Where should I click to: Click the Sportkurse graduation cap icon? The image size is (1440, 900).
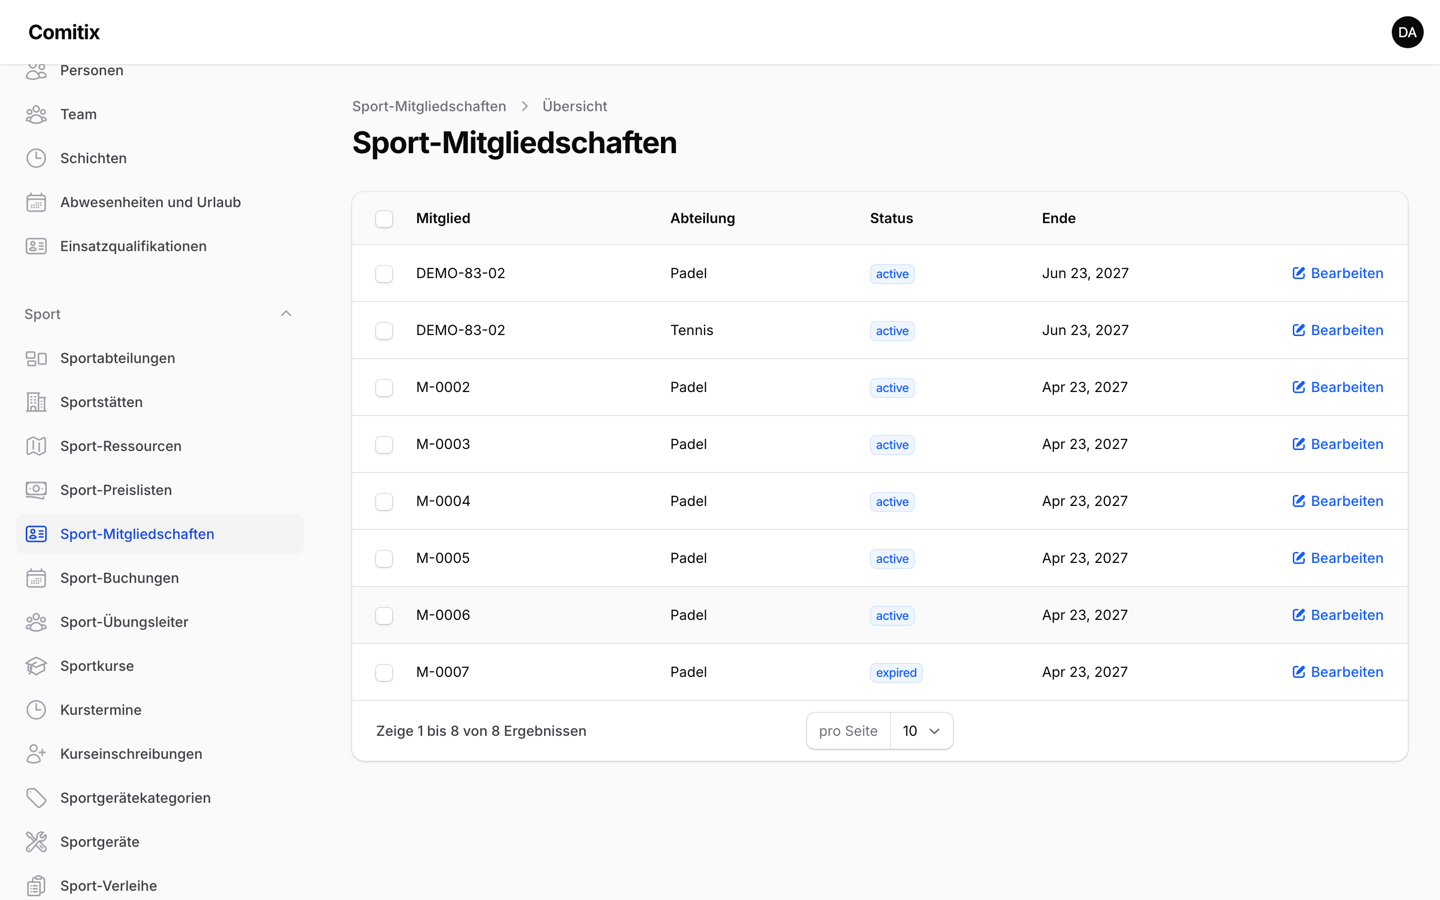pos(36,666)
